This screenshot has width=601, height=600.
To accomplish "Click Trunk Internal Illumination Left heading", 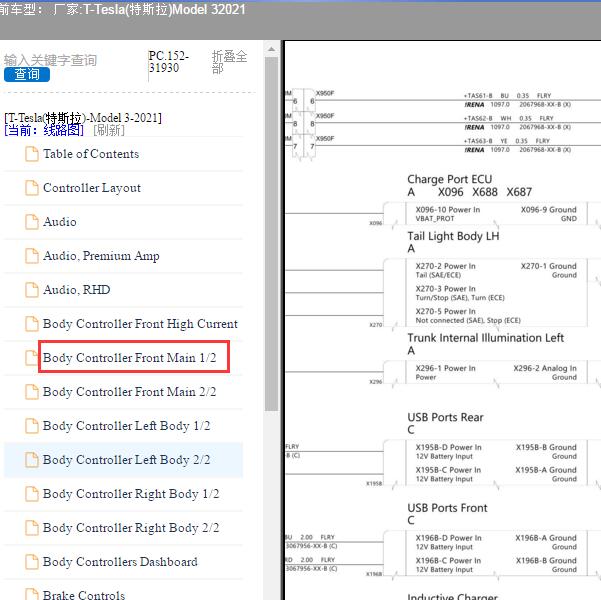I will tap(485, 338).
